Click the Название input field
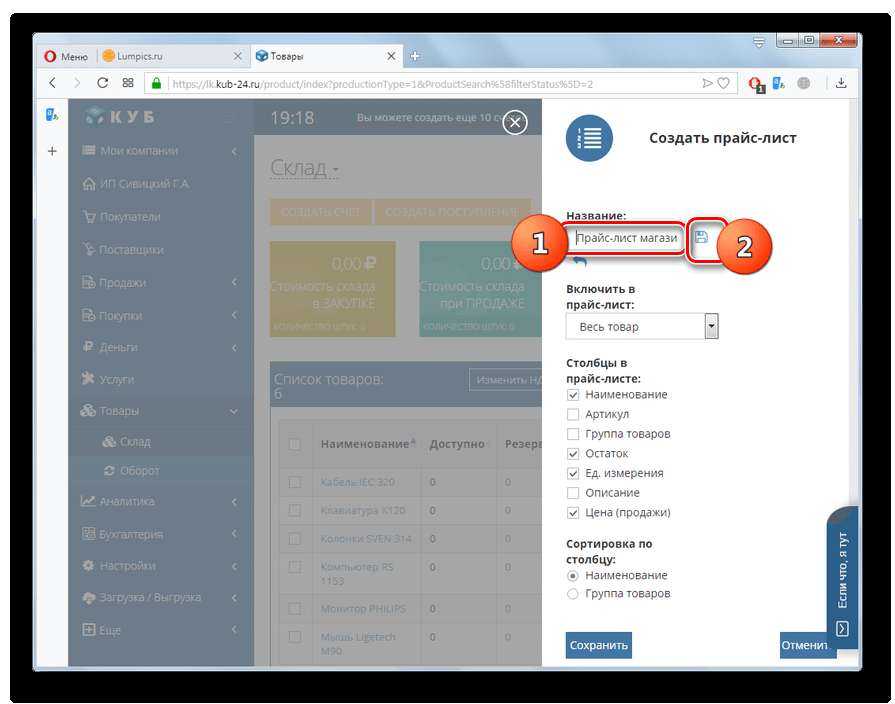The image size is (895, 704). coord(626,238)
